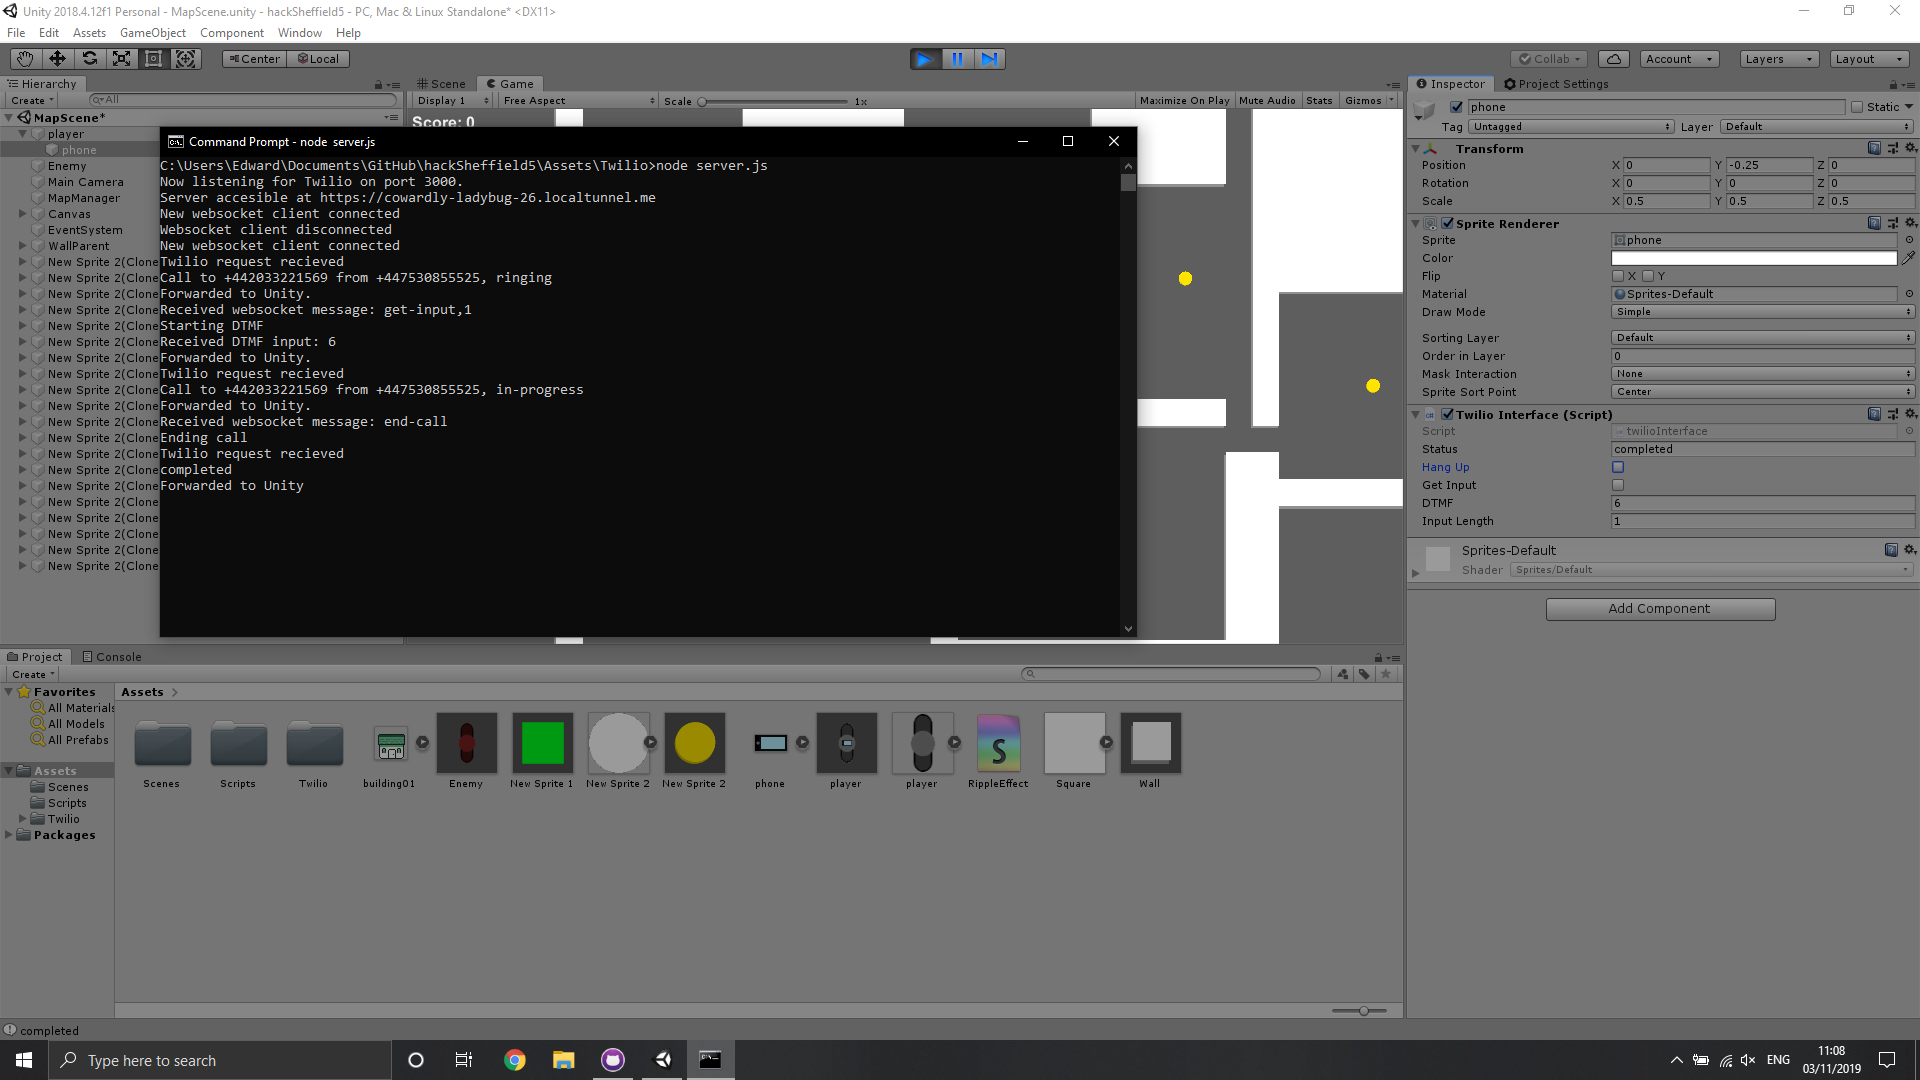
Task: Open the GameObject menu
Action: [x=152, y=33]
